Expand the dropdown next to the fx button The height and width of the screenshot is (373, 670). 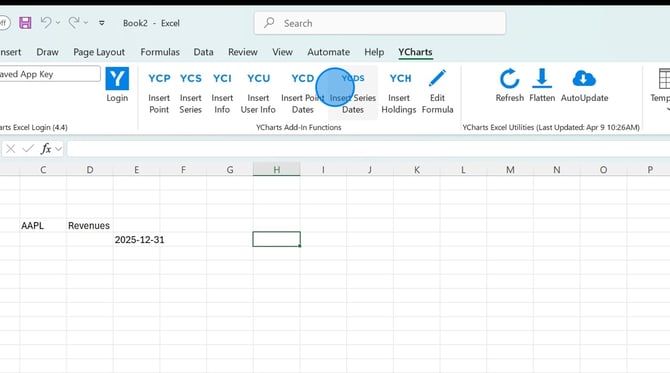point(59,149)
